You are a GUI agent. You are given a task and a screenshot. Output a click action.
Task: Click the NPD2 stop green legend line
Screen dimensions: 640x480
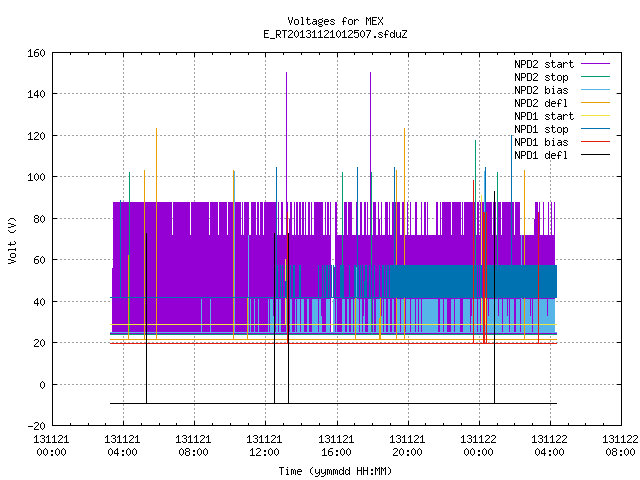coord(595,76)
